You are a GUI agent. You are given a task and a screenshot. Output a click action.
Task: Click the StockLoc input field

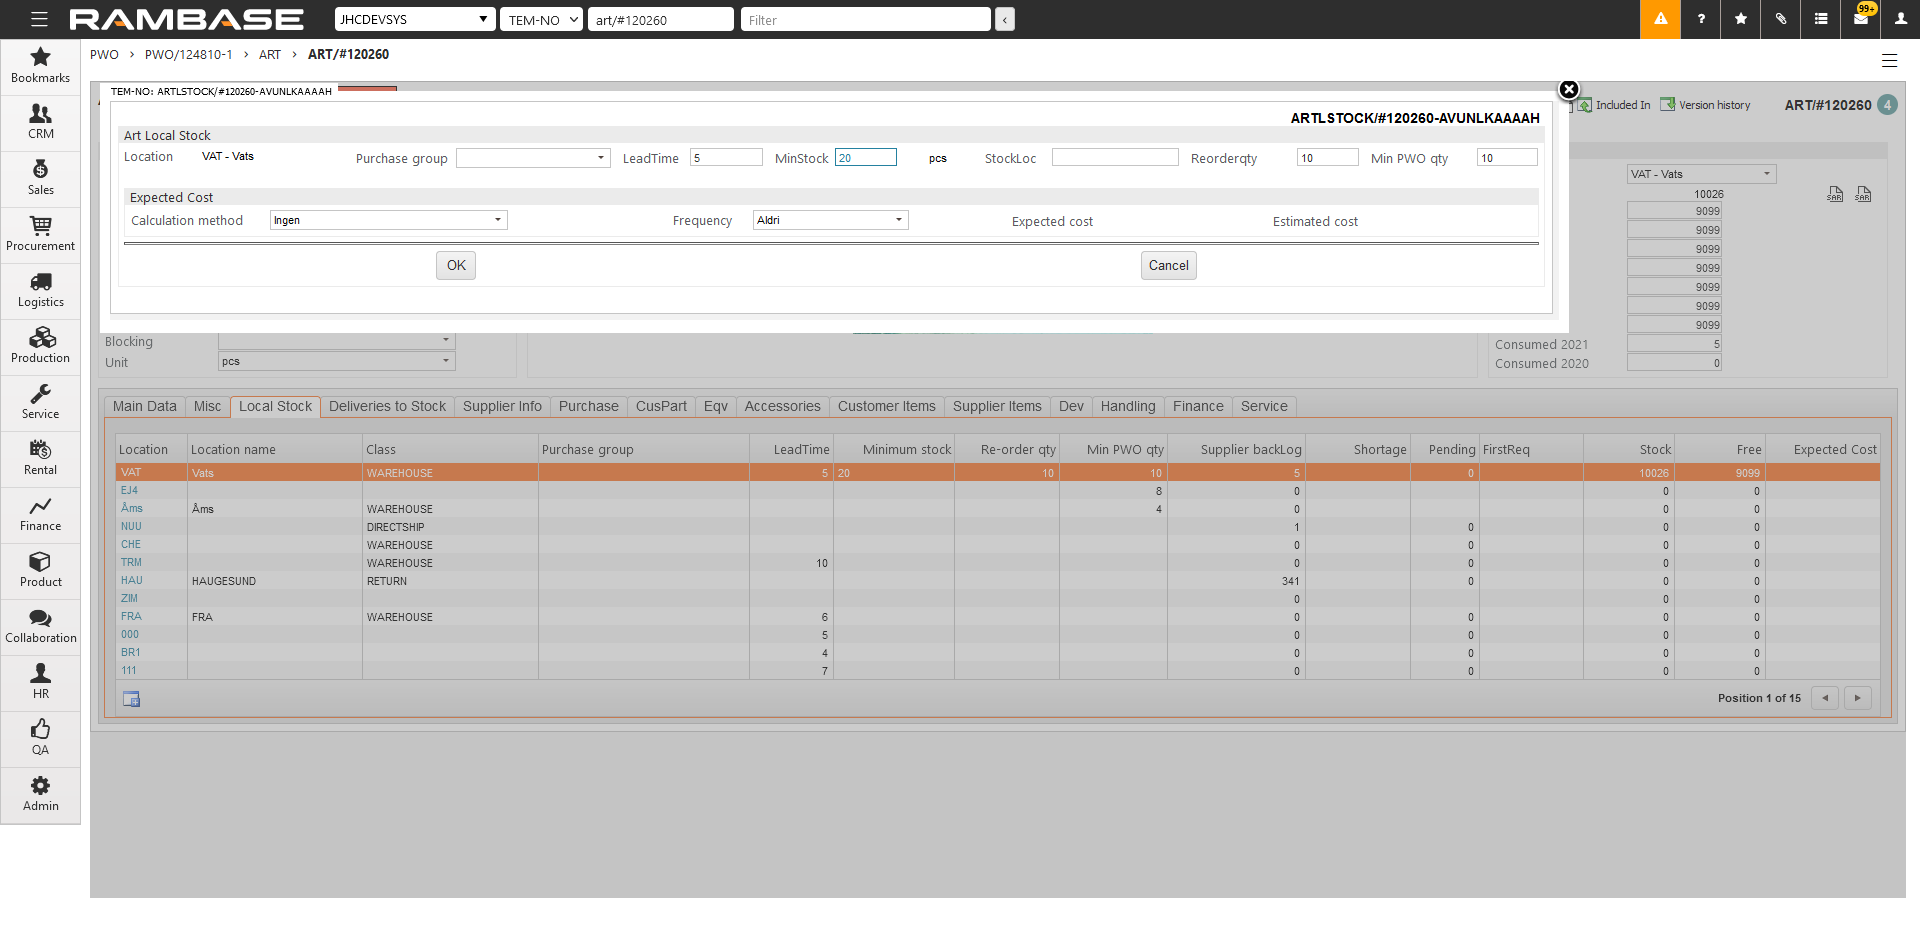(1114, 158)
